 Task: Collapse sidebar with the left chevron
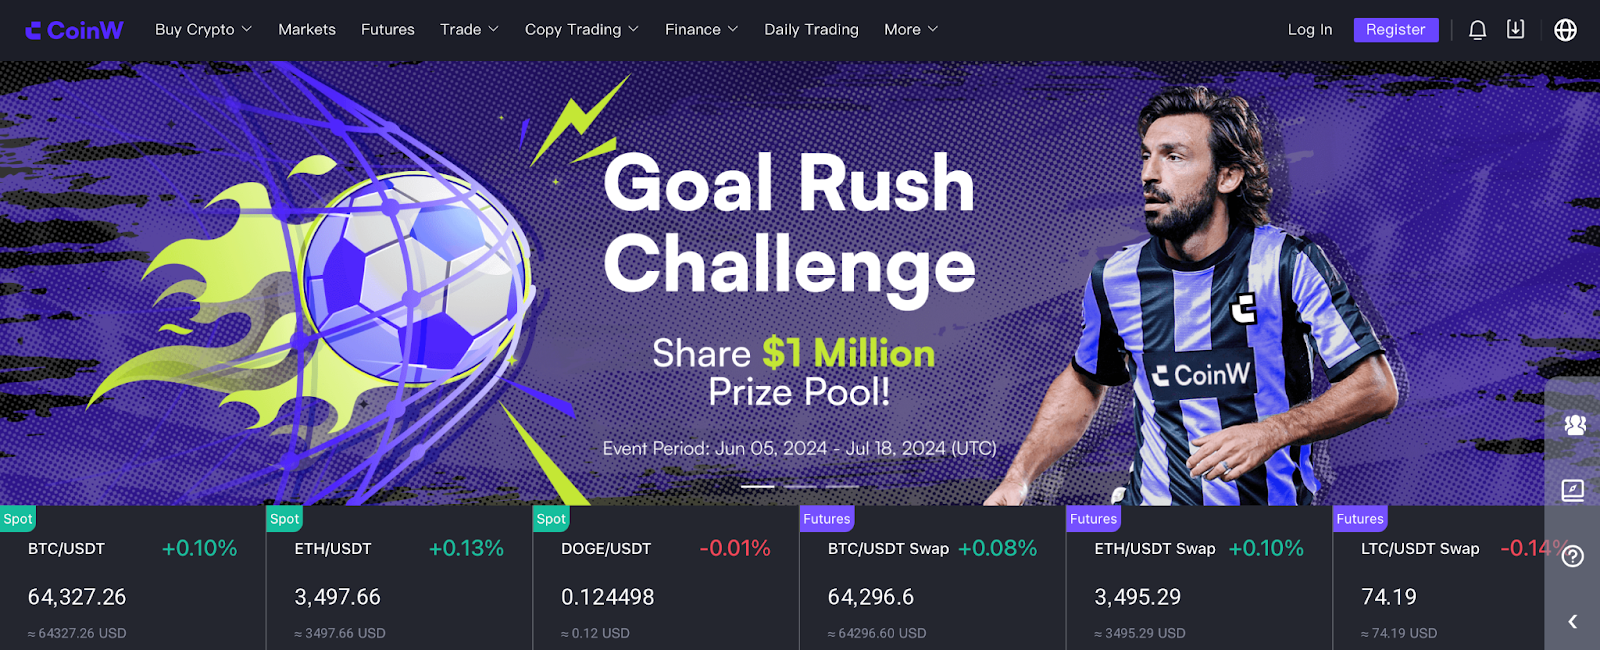coord(1573,621)
